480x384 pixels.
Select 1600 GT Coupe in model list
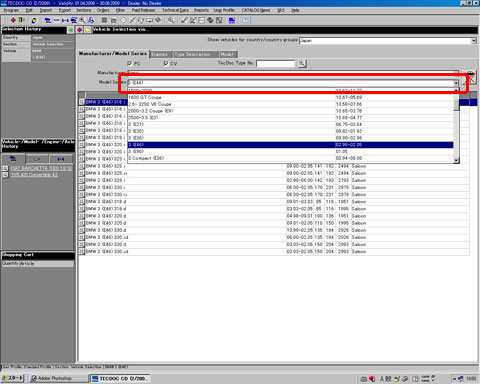point(291,97)
